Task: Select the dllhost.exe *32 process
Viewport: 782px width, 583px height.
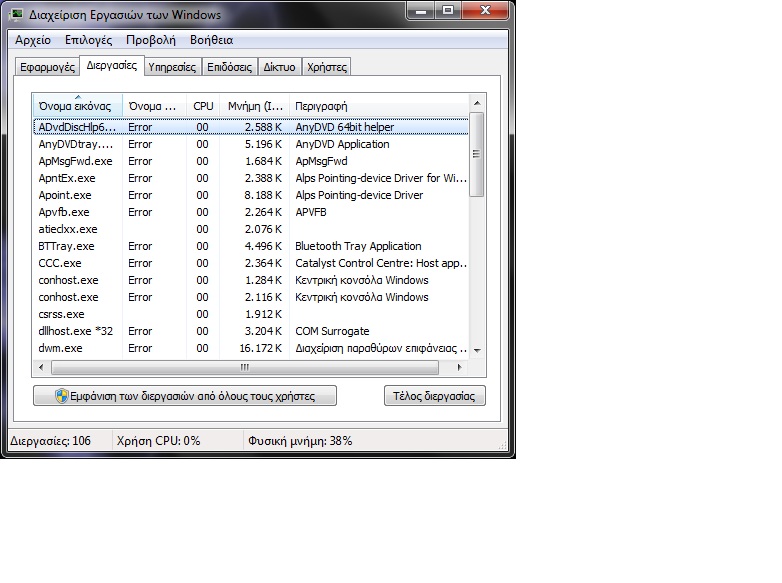Action: point(251,331)
